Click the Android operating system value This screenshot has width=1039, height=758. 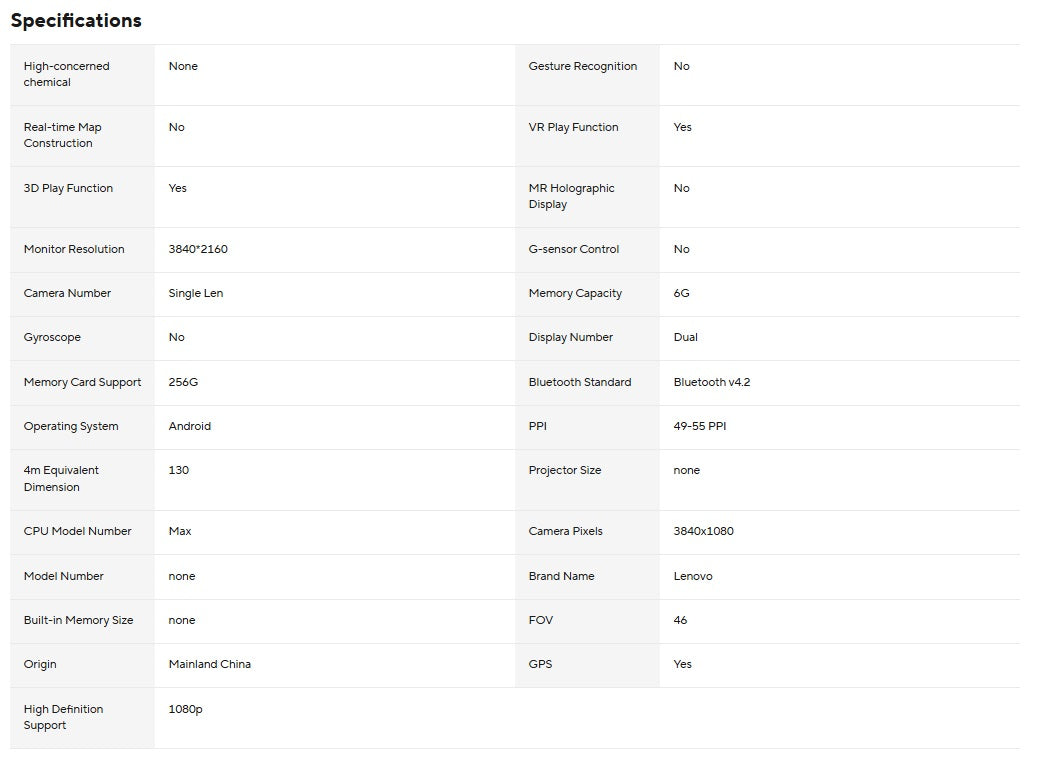[x=190, y=426]
